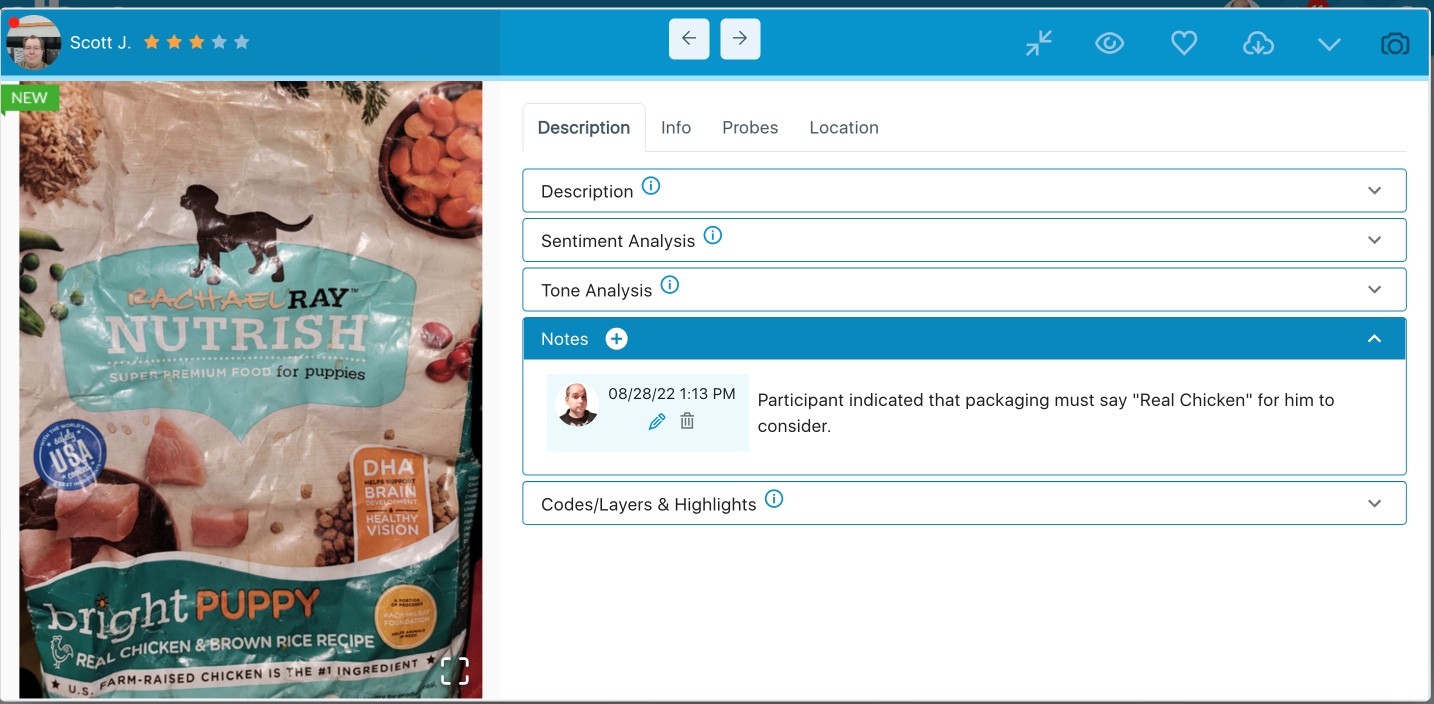Collapse the view with the minimize arrows icon

click(1038, 43)
